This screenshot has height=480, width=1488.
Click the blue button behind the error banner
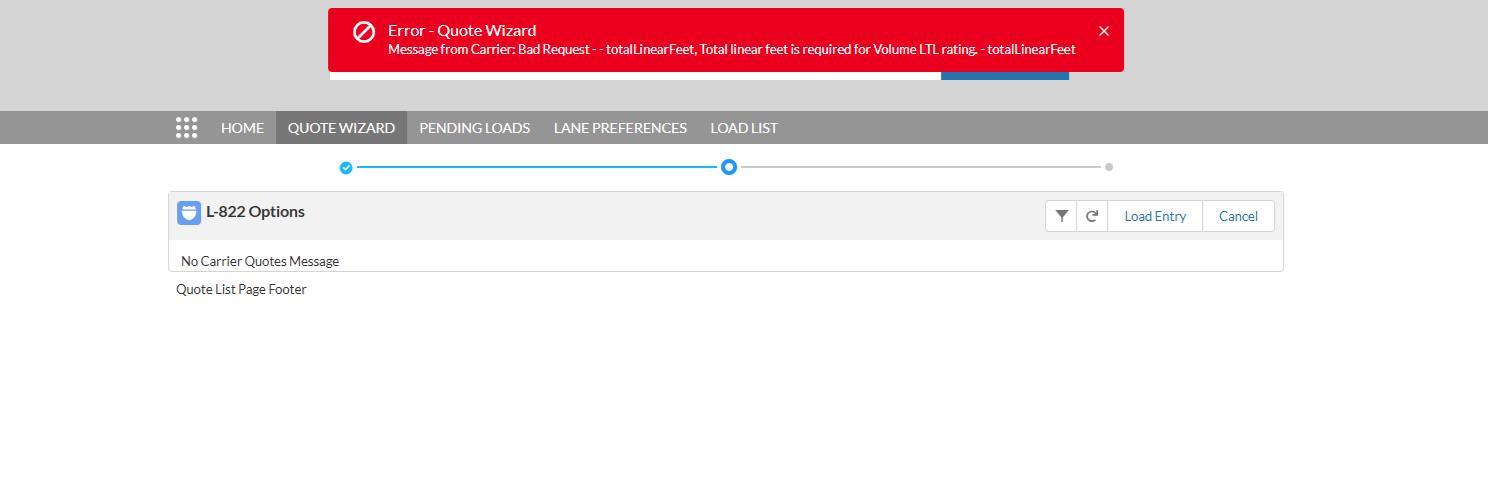tap(1005, 76)
